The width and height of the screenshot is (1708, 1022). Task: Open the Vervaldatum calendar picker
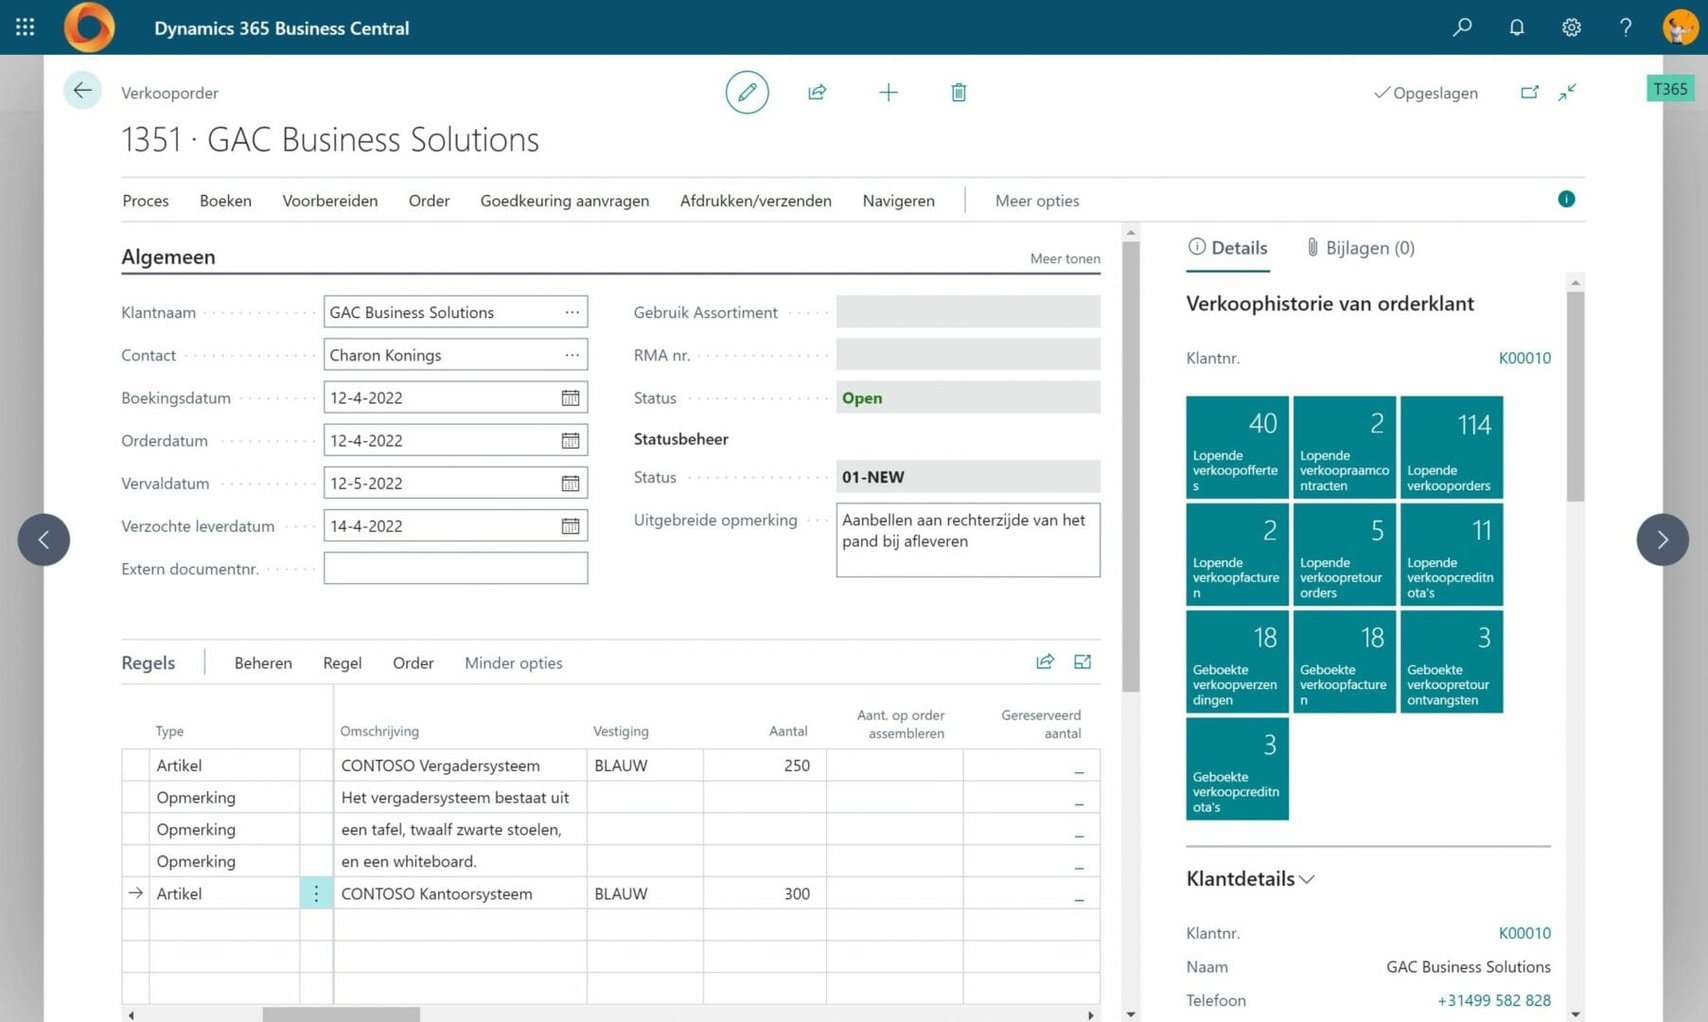(x=570, y=483)
